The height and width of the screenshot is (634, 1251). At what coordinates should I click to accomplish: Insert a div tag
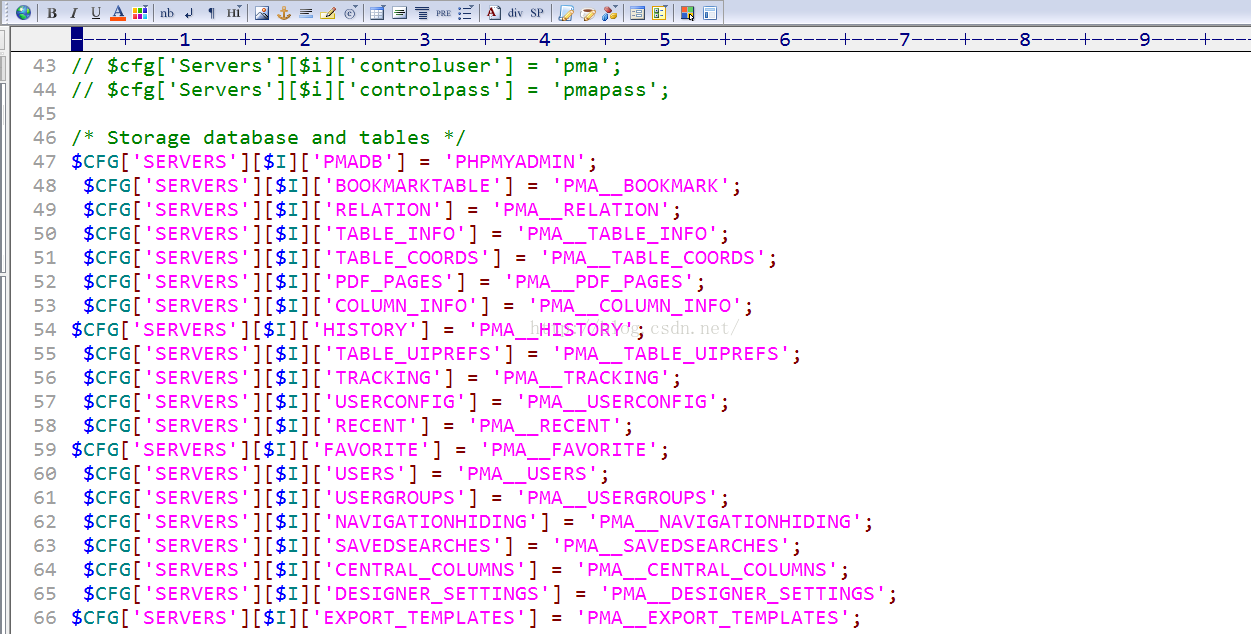(x=515, y=13)
